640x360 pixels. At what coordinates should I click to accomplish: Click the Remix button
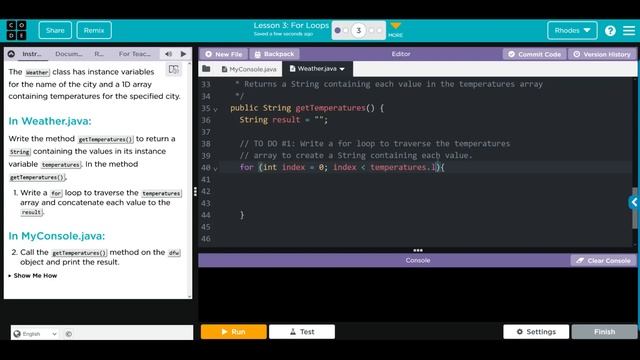(94, 31)
